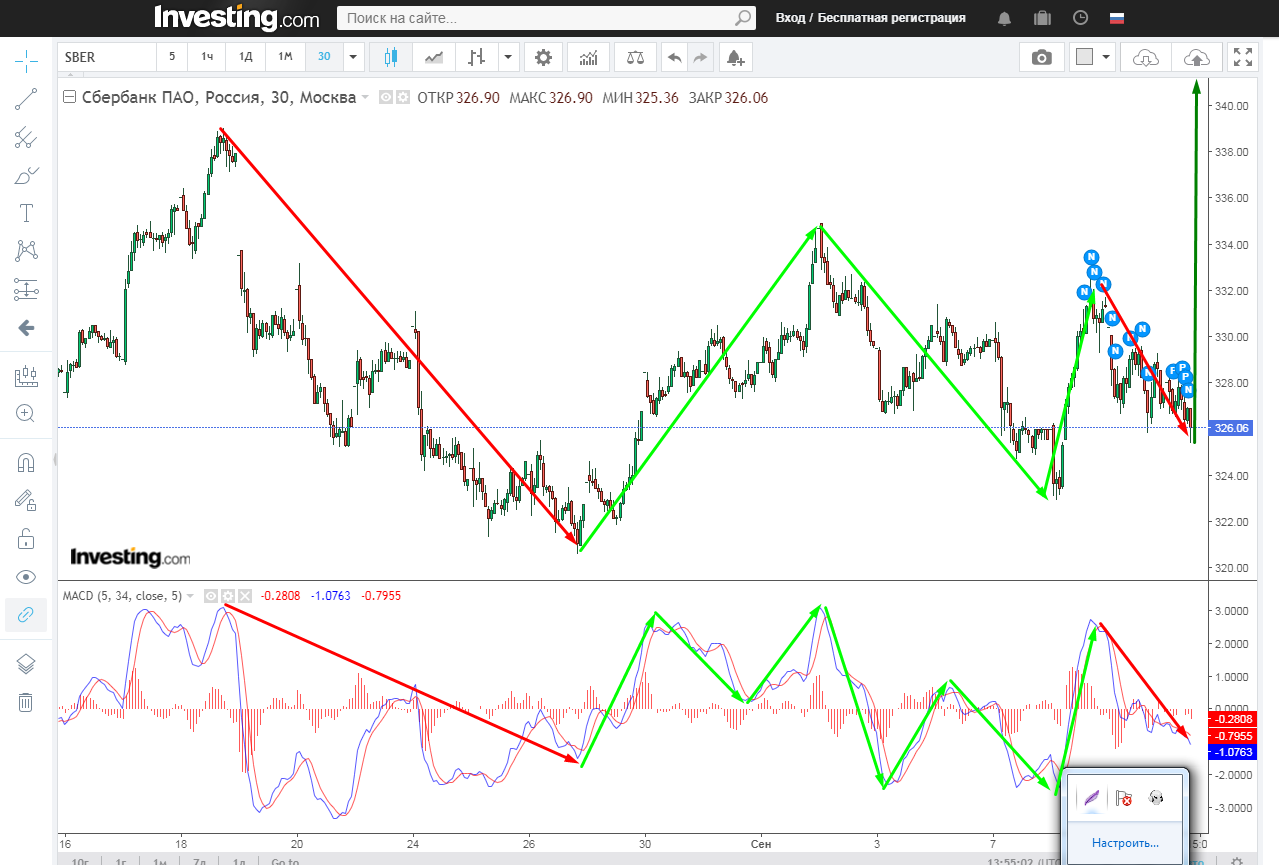This screenshot has width=1279, height=865.
Task: Select the magnet mode tool
Action: tap(26, 463)
